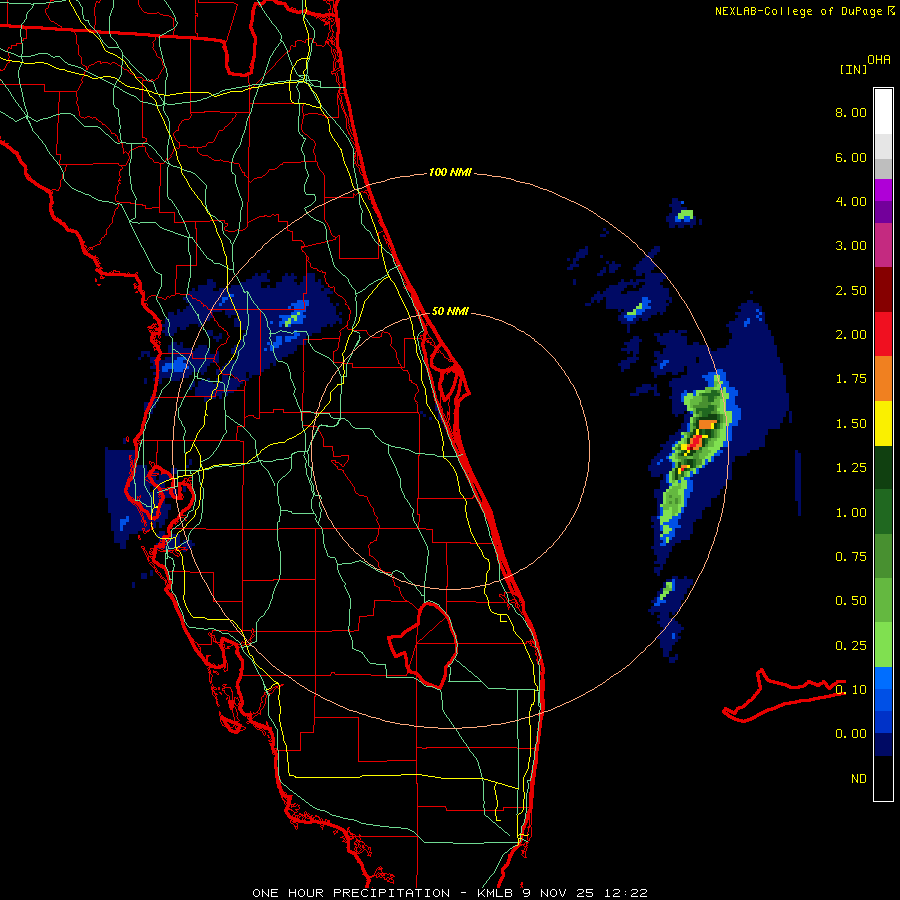Screen dimensions: 900x900
Task: Click the 0.10 legend value
Action: tap(851, 690)
